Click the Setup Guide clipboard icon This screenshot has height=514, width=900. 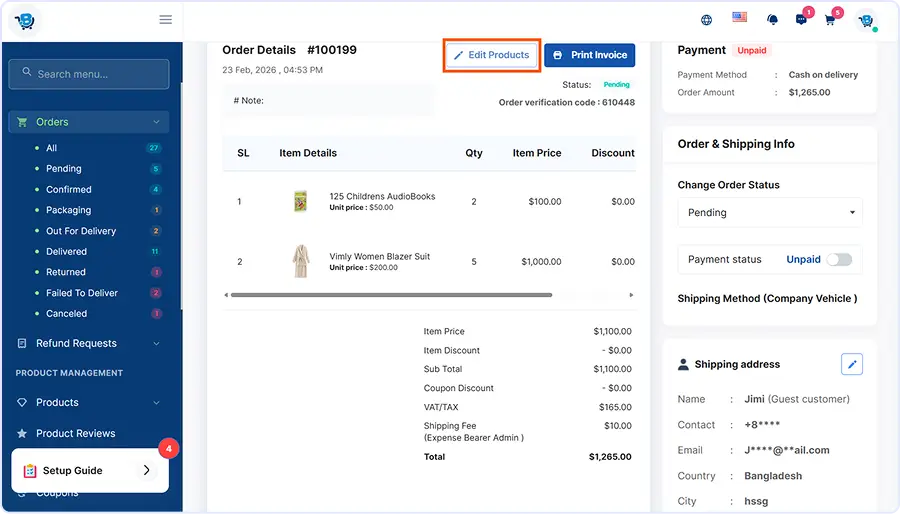(30, 470)
